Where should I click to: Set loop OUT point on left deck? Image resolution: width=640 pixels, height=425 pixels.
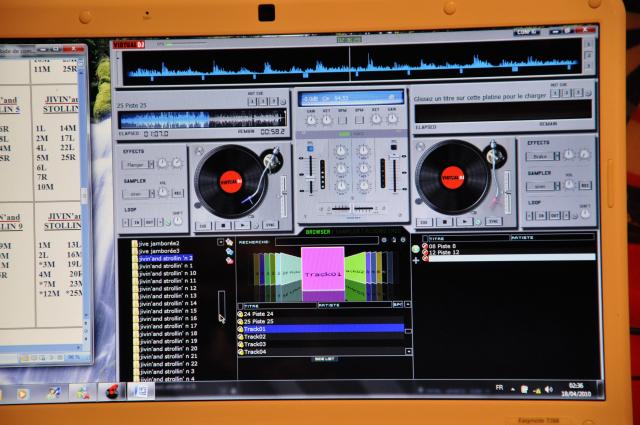(x=149, y=223)
